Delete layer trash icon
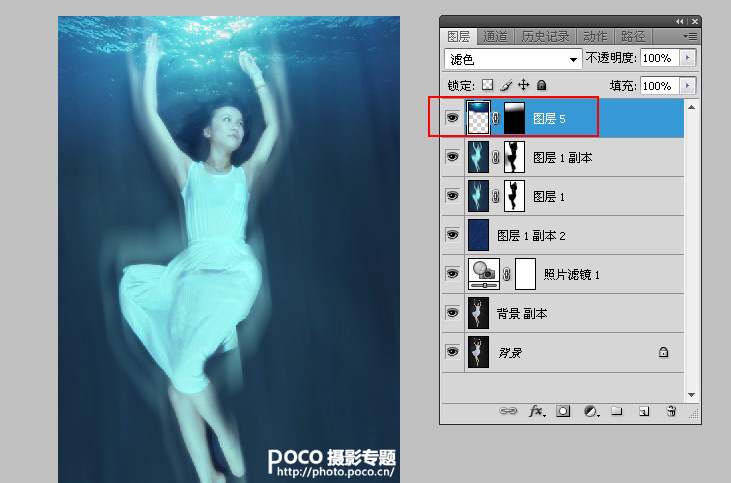This screenshot has width=731, height=483. coord(671,411)
